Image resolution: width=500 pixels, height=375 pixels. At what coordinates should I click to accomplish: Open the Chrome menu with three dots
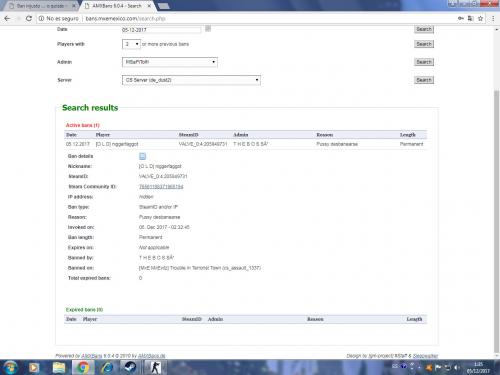pos(493,18)
